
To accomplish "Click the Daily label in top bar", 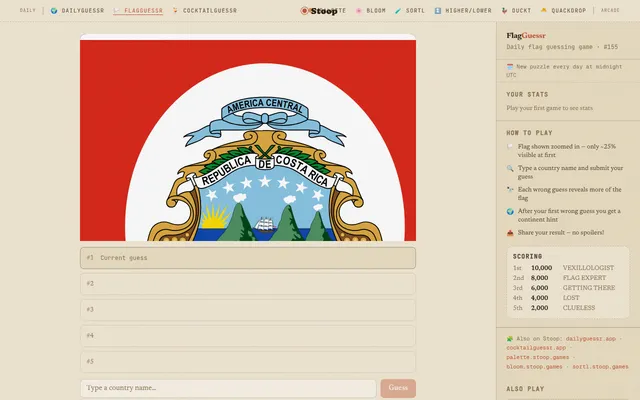I will (28, 10).
